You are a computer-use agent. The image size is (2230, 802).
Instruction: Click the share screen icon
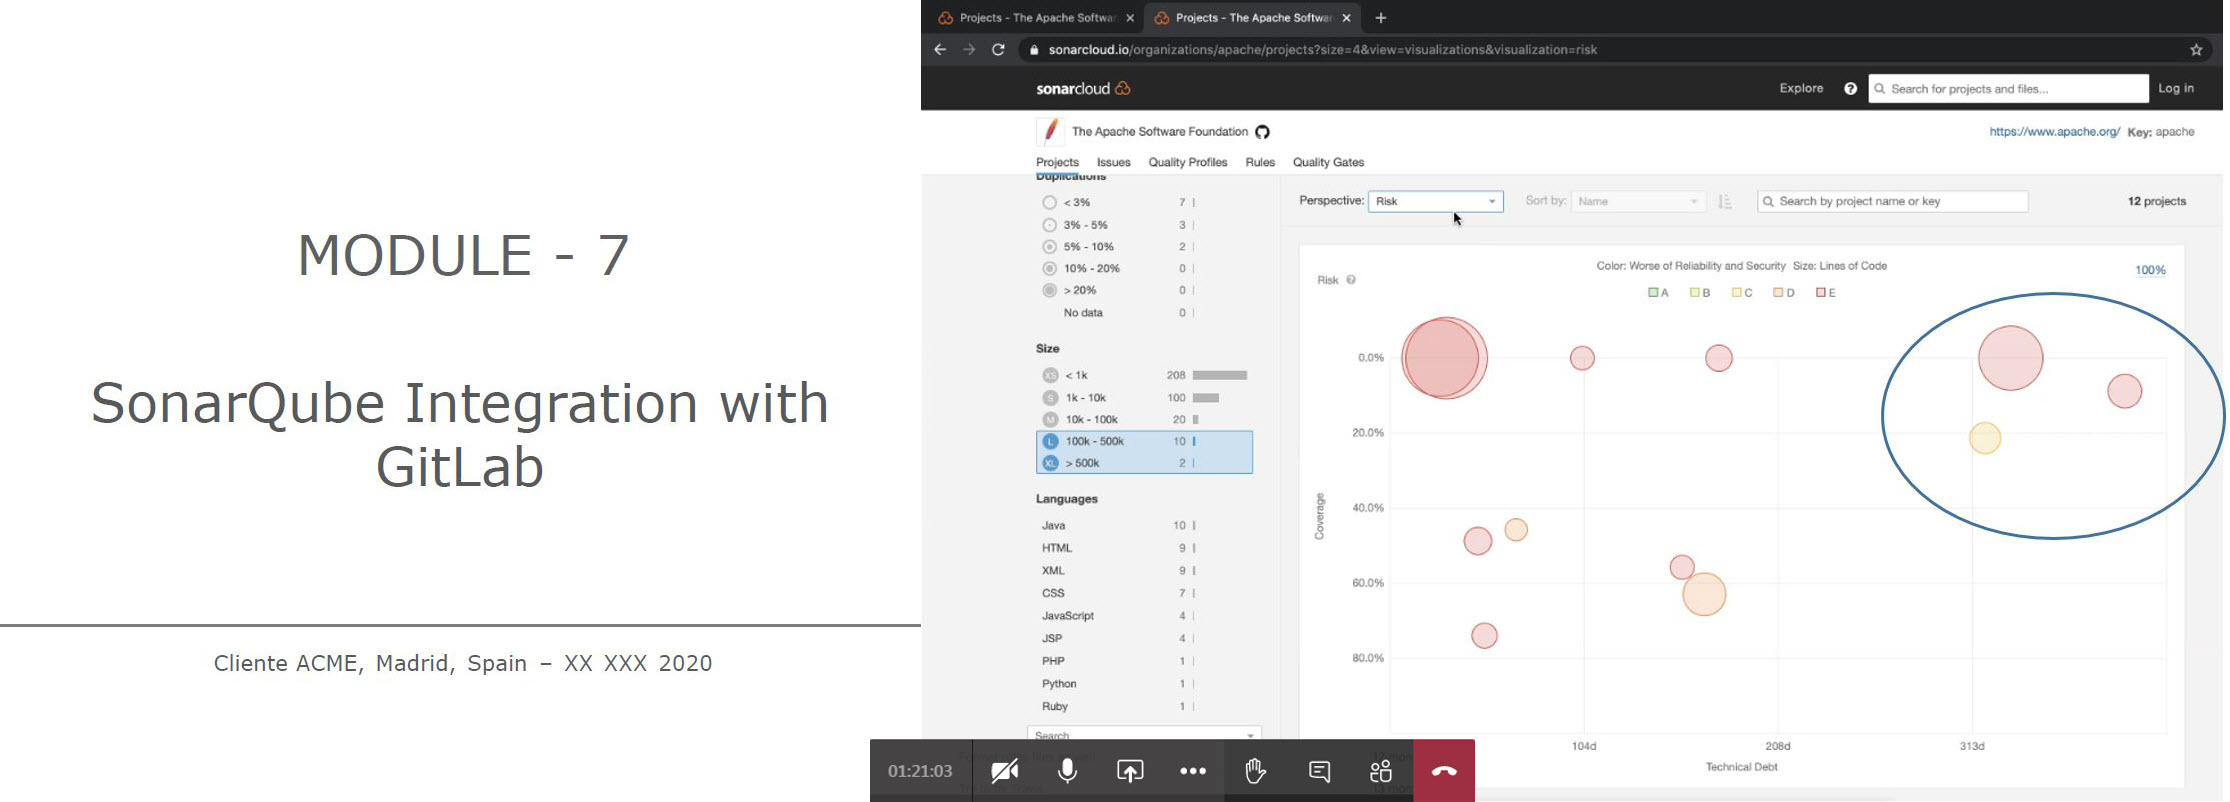pos(1130,771)
